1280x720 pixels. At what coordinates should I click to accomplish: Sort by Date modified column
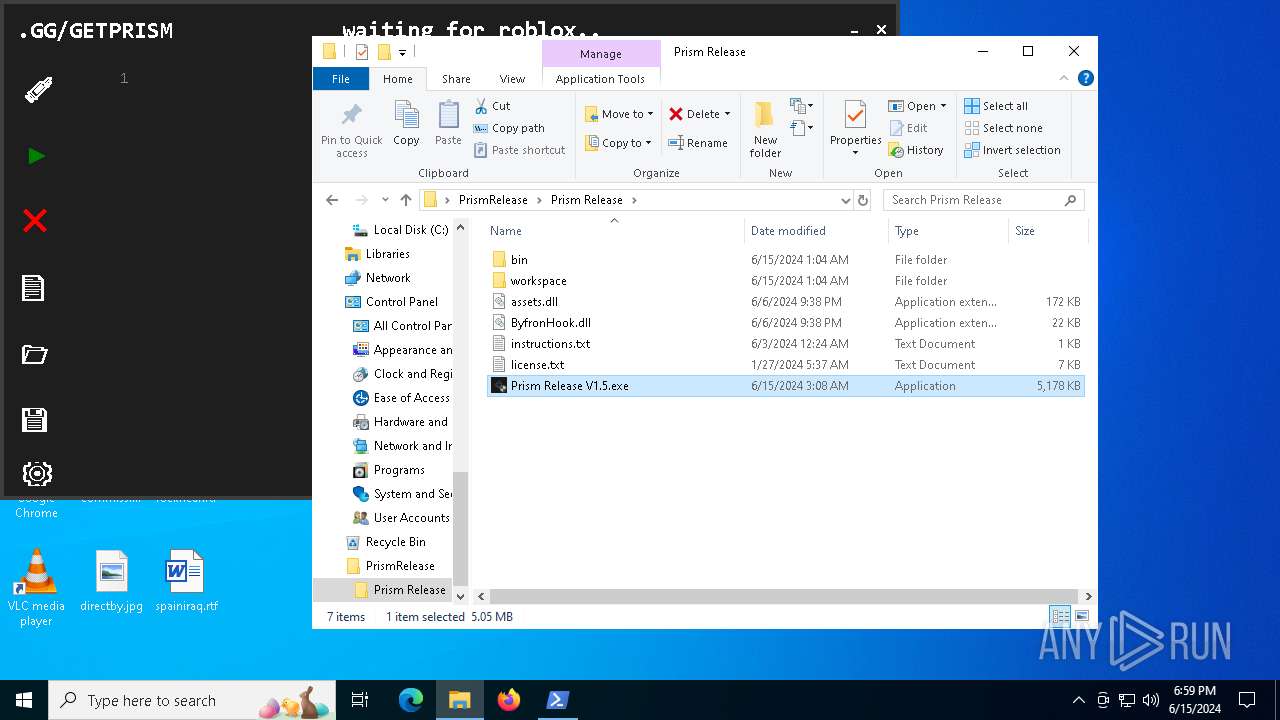coord(816,231)
